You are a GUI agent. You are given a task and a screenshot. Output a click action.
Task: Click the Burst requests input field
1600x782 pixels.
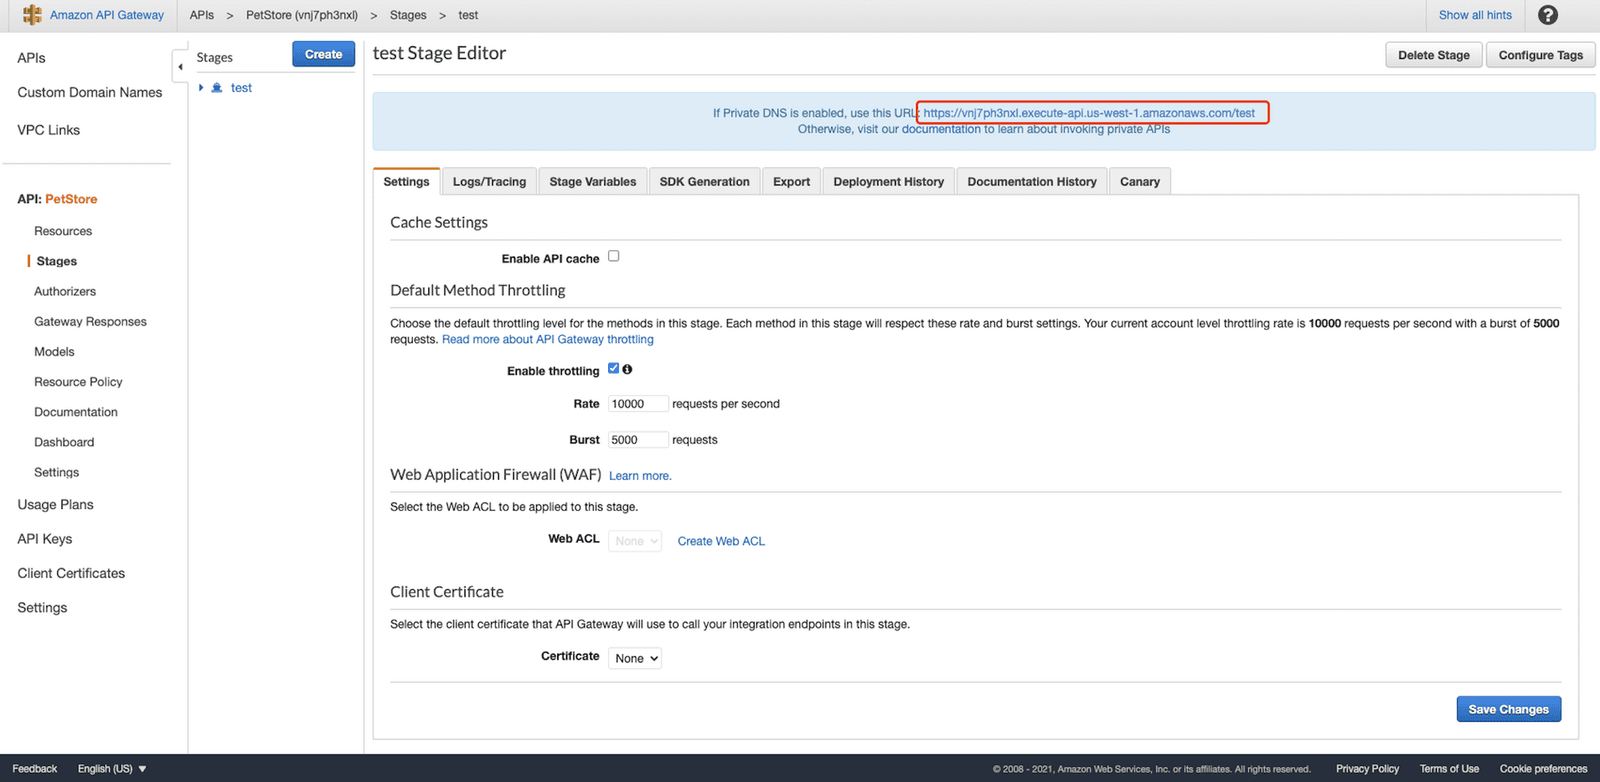tap(638, 440)
